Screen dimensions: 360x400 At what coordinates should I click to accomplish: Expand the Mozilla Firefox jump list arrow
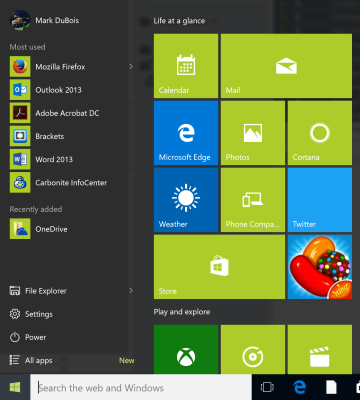[131, 67]
